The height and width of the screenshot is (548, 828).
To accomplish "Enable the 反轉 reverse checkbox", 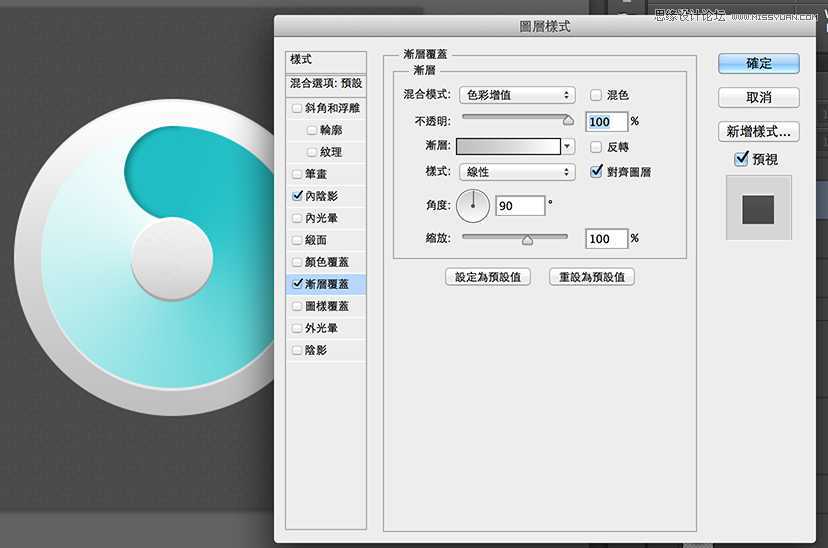I will tap(596, 146).
